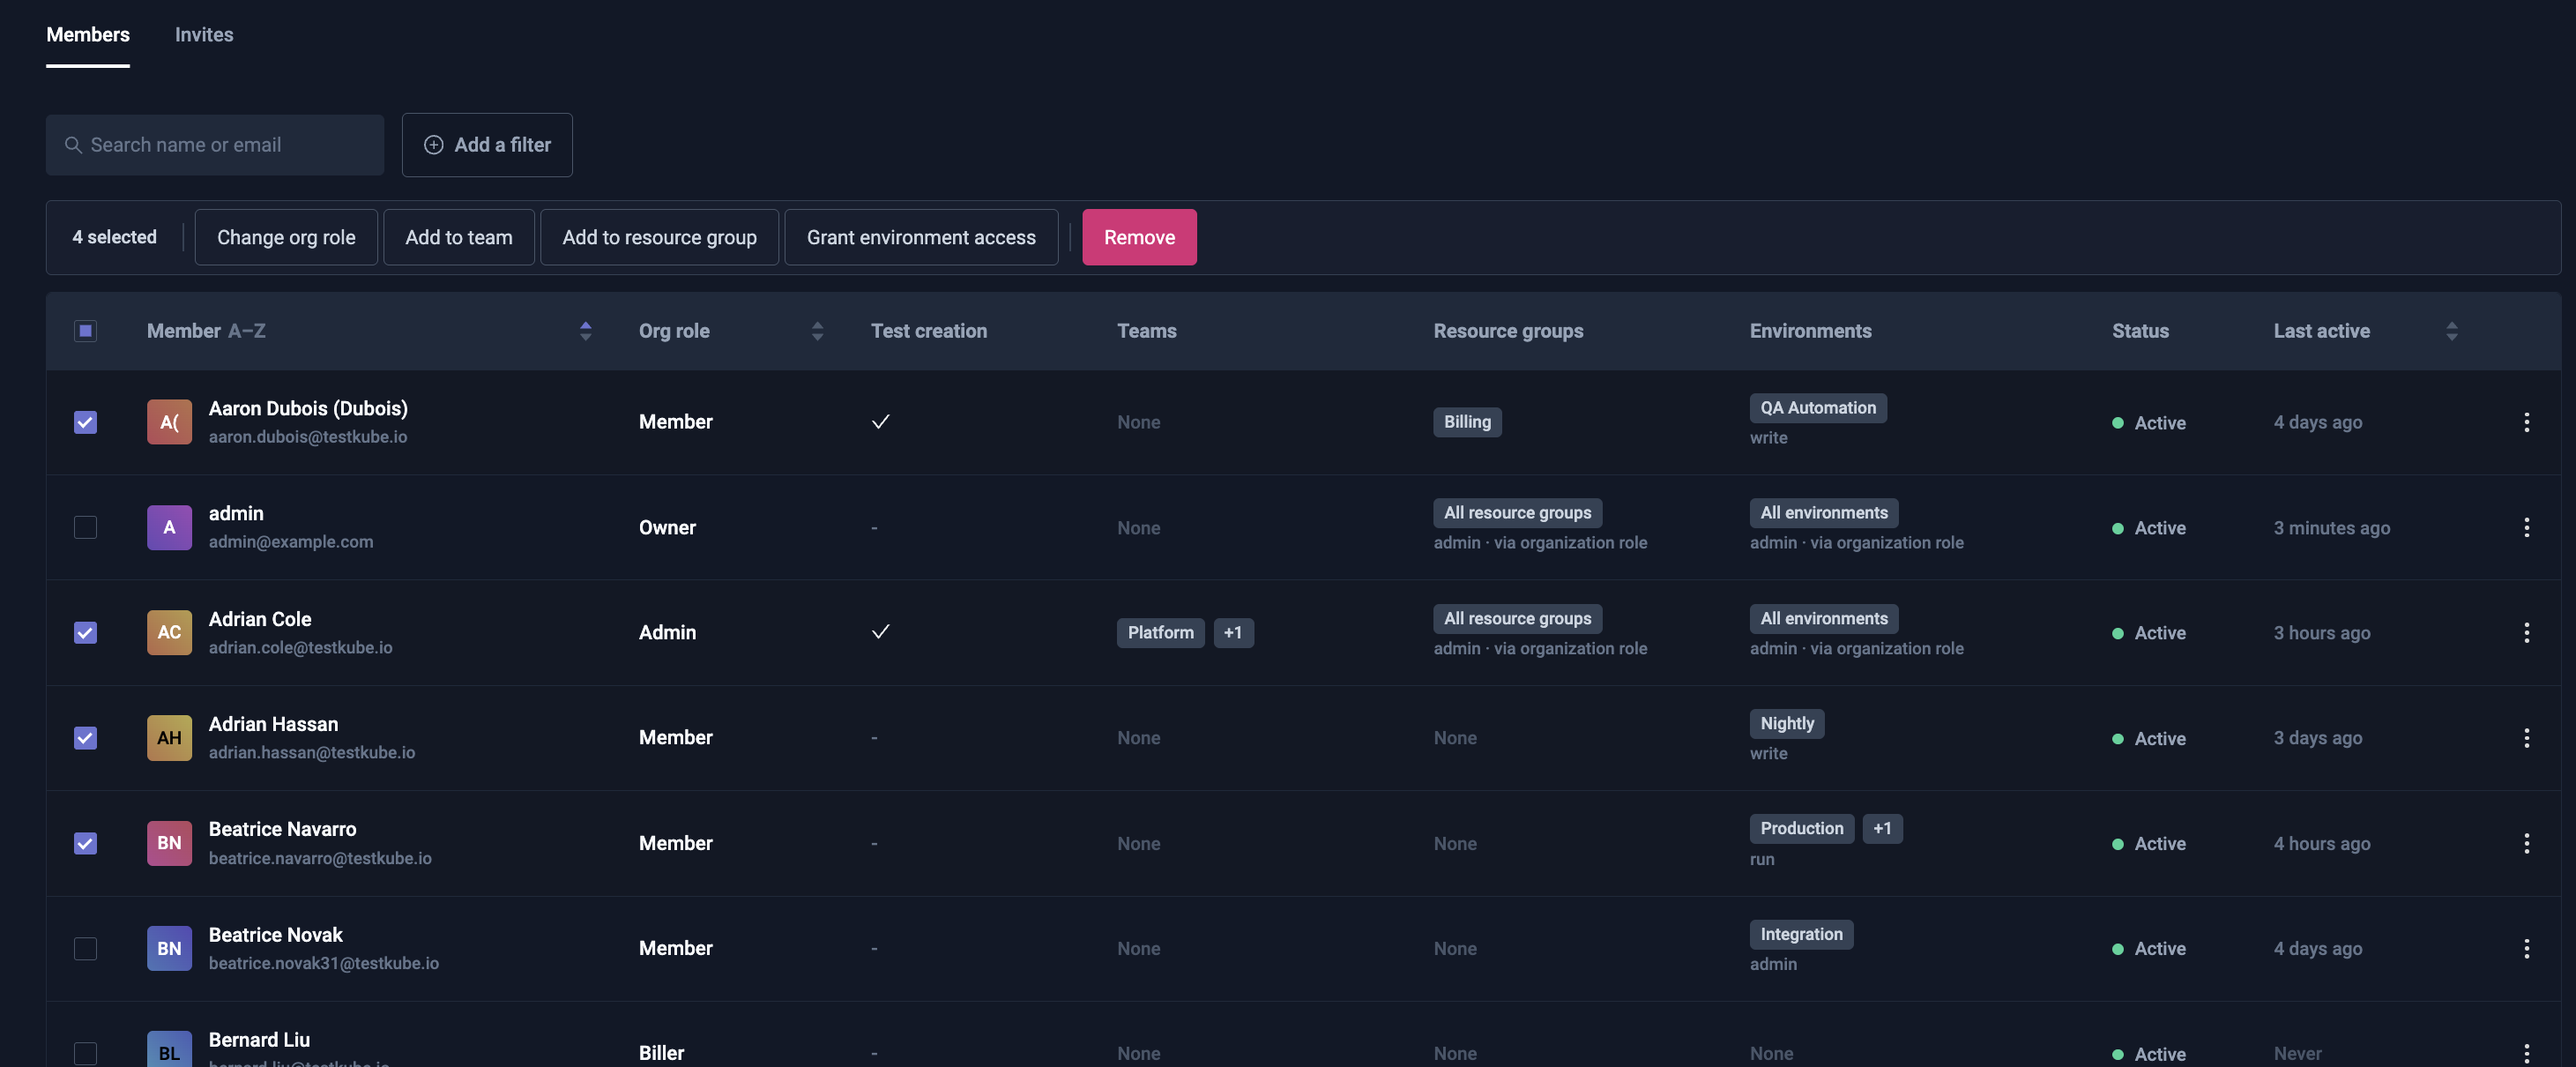Expand the +1 teams badge for Adrian Cole
The image size is (2576, 1067).
click(1233, 632)
